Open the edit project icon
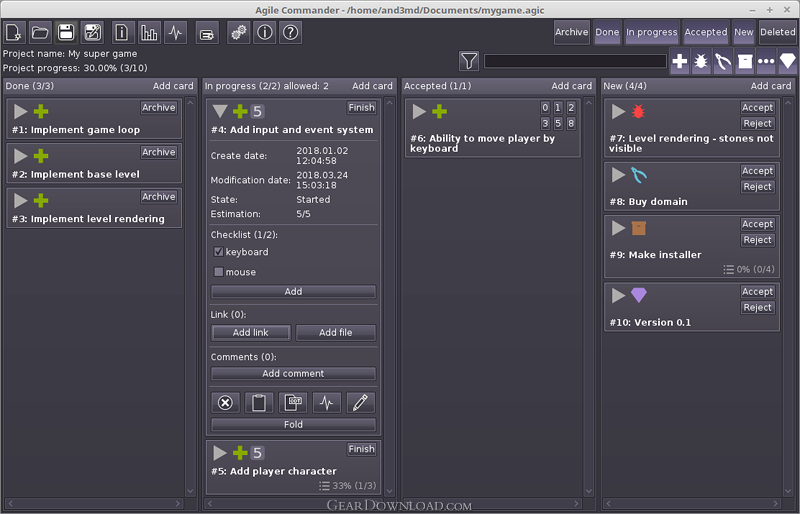 pos(92,33)
